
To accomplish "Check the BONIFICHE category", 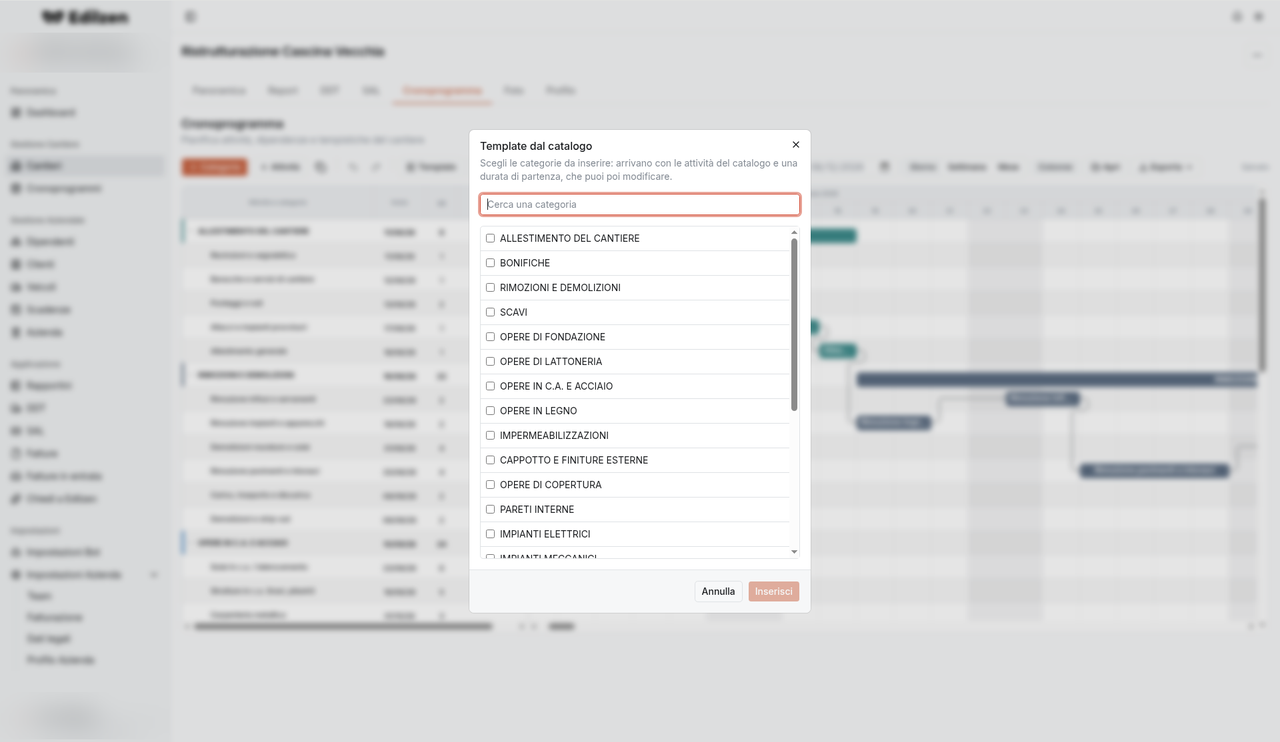I will (x=490, y=263).
